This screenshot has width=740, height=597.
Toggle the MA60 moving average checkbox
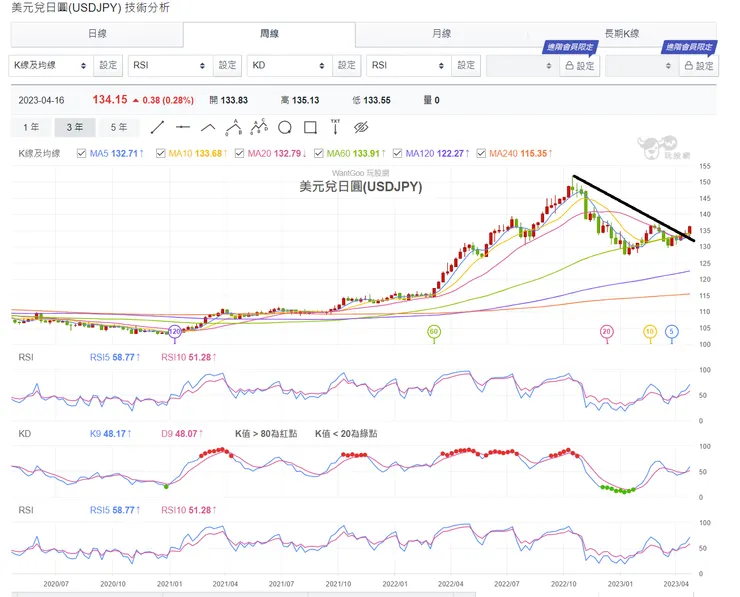[319, 153]
